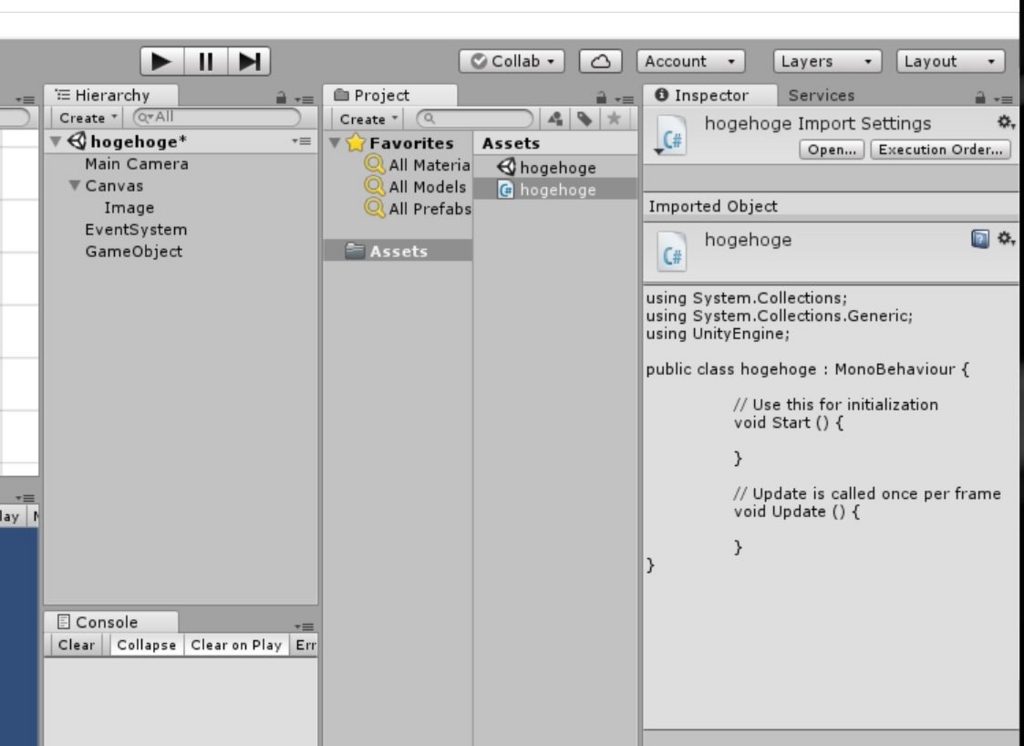Open the cloud Services button in toolbar
Screen dimensions: 1024x746
click(x=600, y=61)
